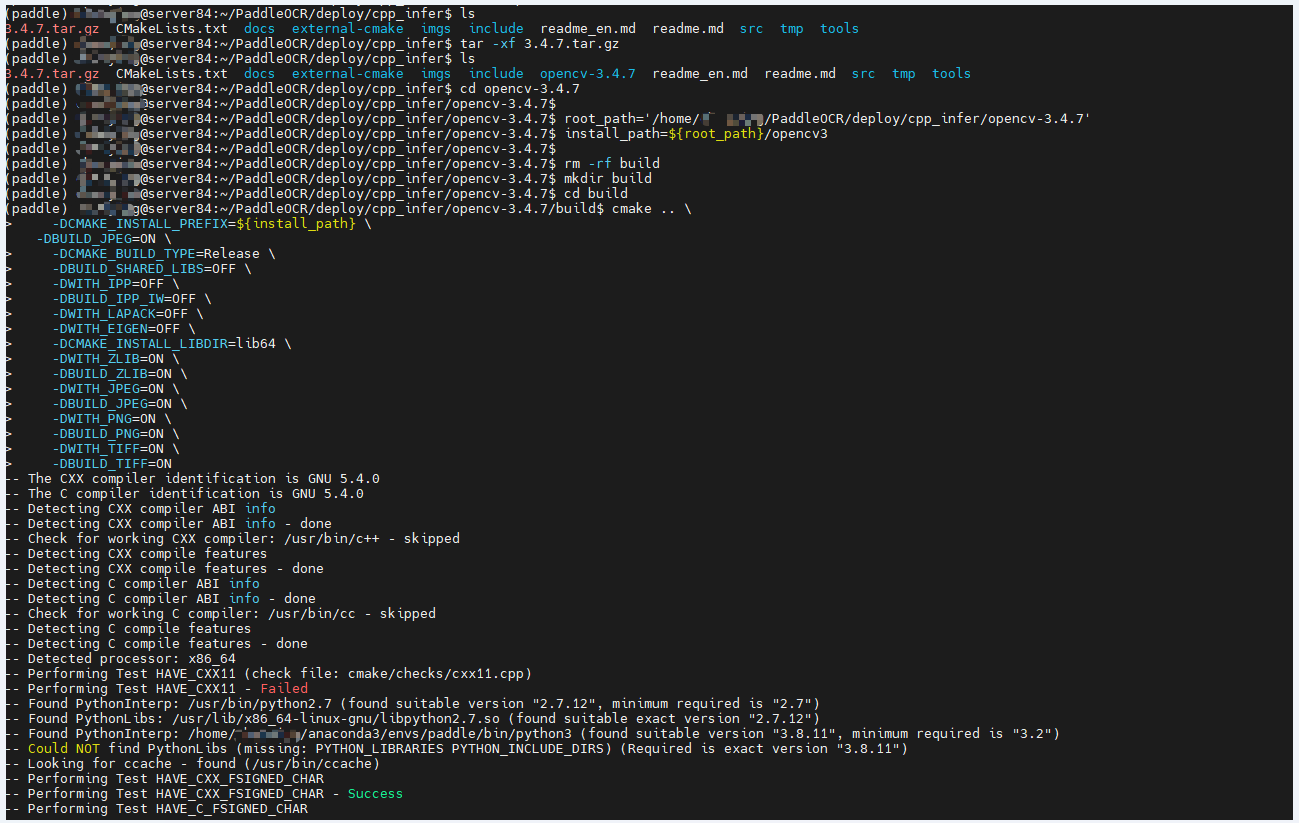Click the 'mkdir build' command
Screen dimensions: 1299x823
pos(608,179)
